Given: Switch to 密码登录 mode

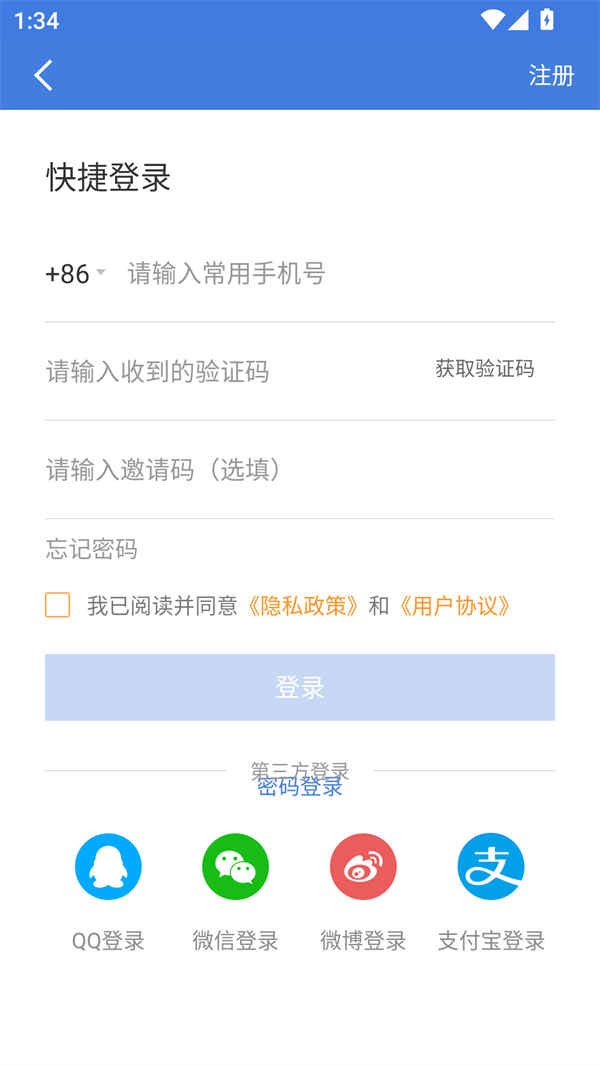Looking at the screenshot, I should click(299, 787).
